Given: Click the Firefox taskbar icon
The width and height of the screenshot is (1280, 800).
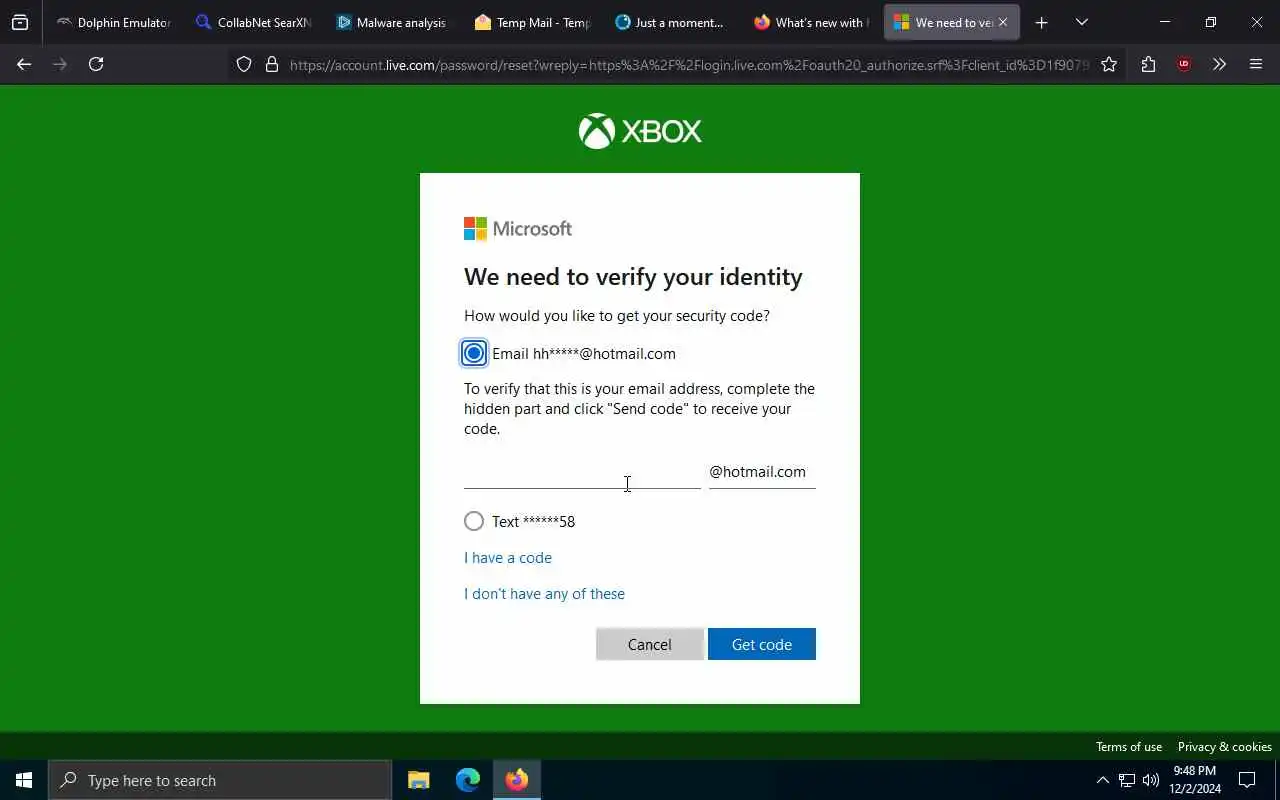Looking at the screenshot, I should (x=517, y=780).
